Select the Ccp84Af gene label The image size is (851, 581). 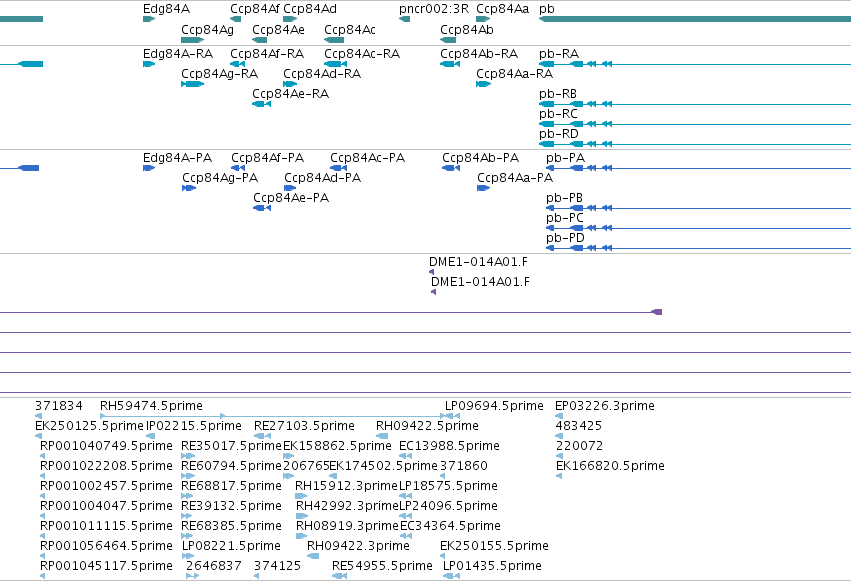click(x=255, y=9)
